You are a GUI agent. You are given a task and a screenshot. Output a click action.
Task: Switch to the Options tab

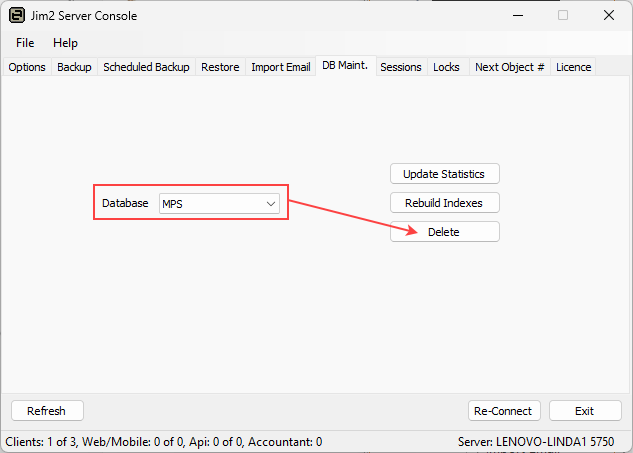[27, 67]
